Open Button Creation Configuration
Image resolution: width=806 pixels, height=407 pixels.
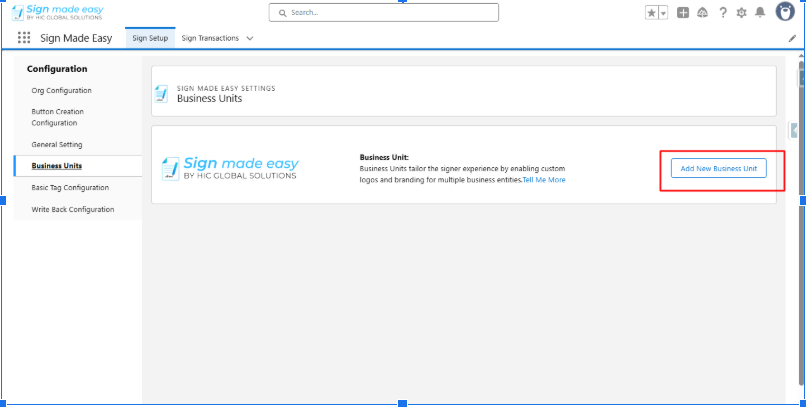point(58,117)
